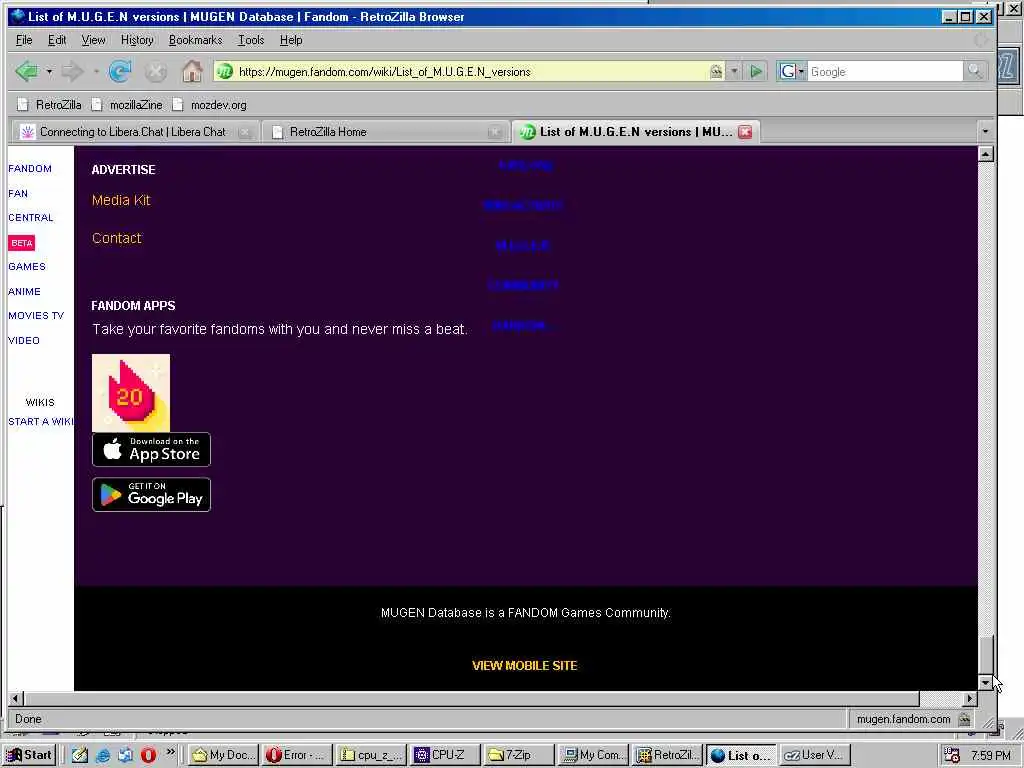Click the grayed Forward arrow
The width and height of the screenshot is (1024, 768).
pyautogui.click(x=72, y=71)
